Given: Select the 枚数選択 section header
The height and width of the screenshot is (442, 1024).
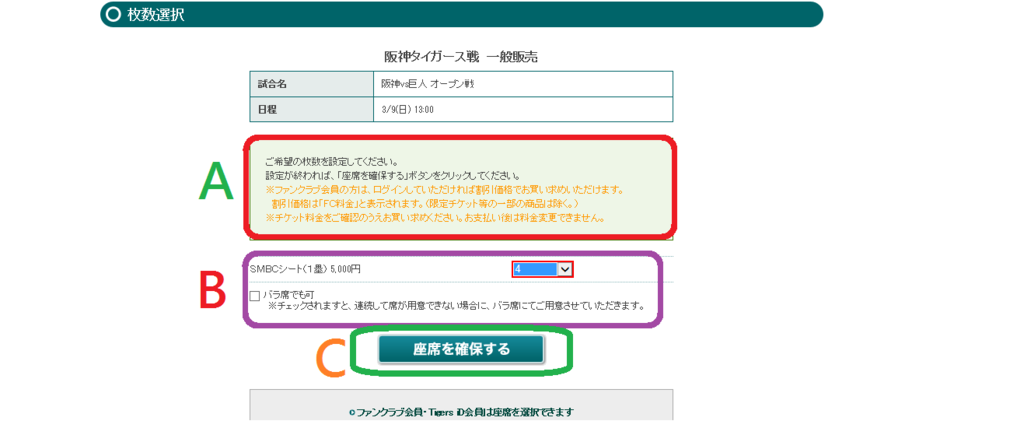Looking at the screenshot, I should (x=461, y=14).
